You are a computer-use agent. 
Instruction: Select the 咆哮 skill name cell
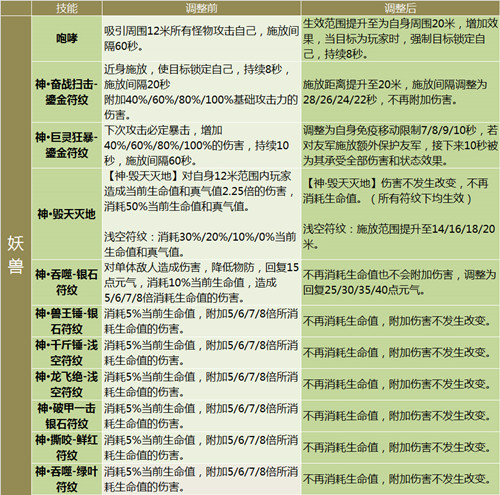tap(67, 38)
